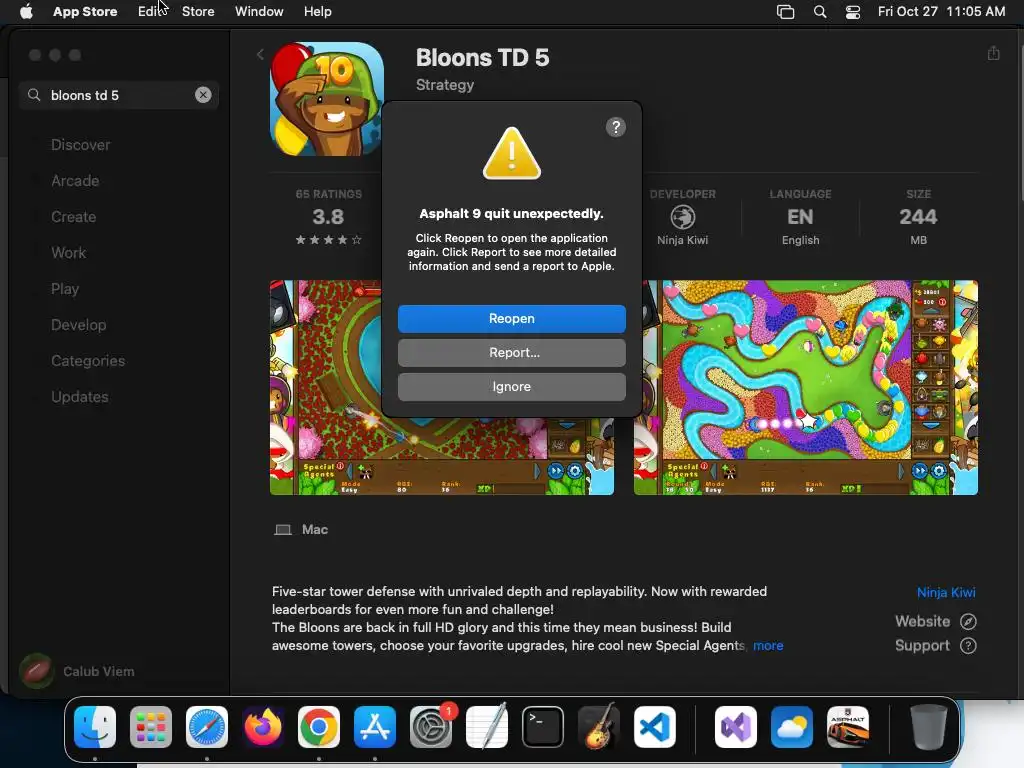Viewport: 1024px width, 768px height.
Task: Open the App Store menu
Action: 85,11
